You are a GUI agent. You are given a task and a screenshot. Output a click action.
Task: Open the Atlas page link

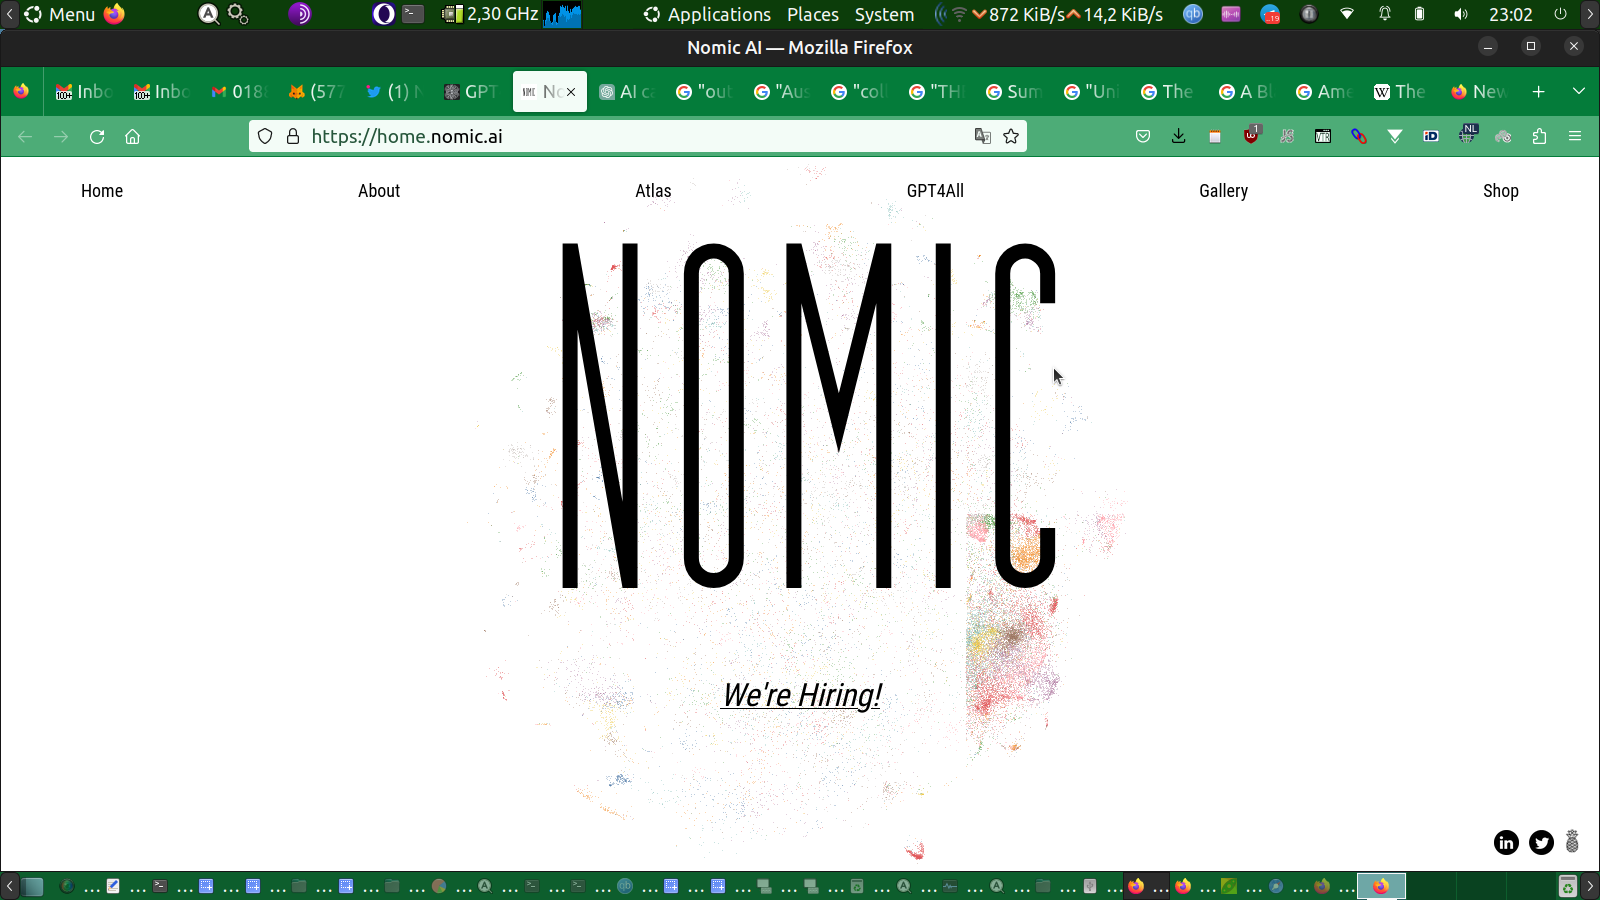coord(653,191)
